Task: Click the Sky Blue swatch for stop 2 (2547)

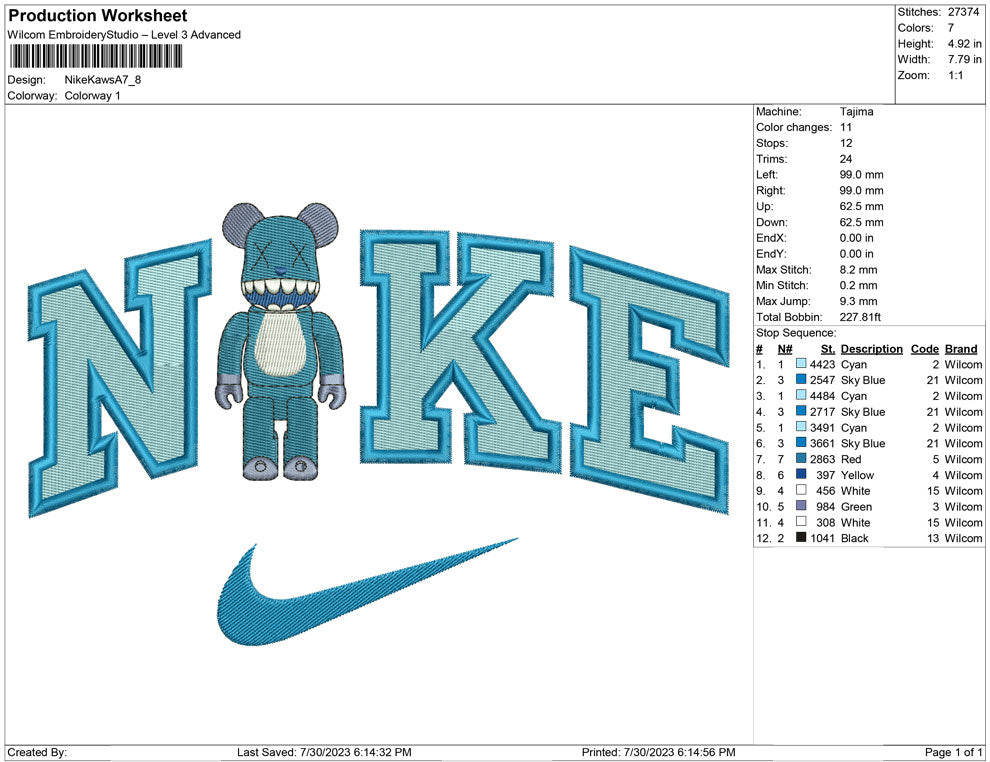Action: 801,379
